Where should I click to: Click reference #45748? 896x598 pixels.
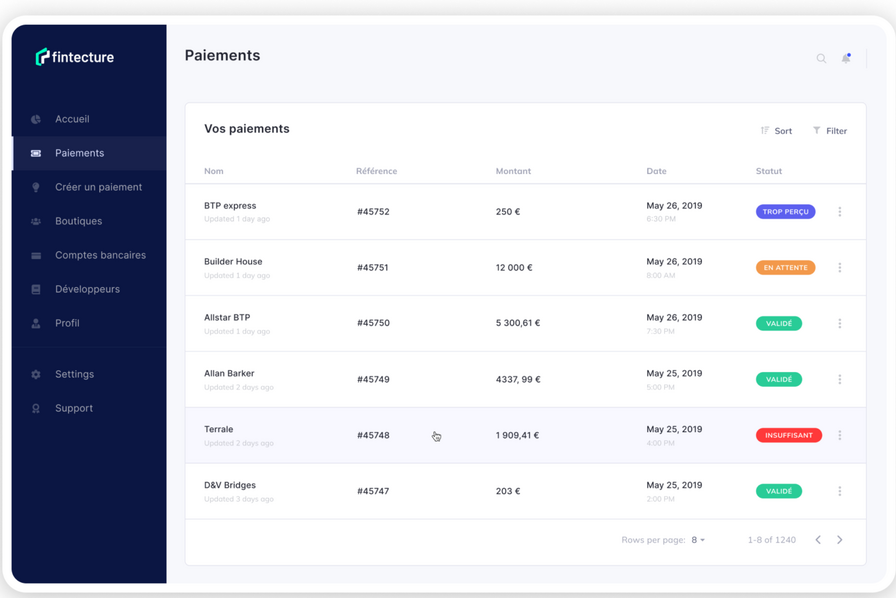pos(373,435)
